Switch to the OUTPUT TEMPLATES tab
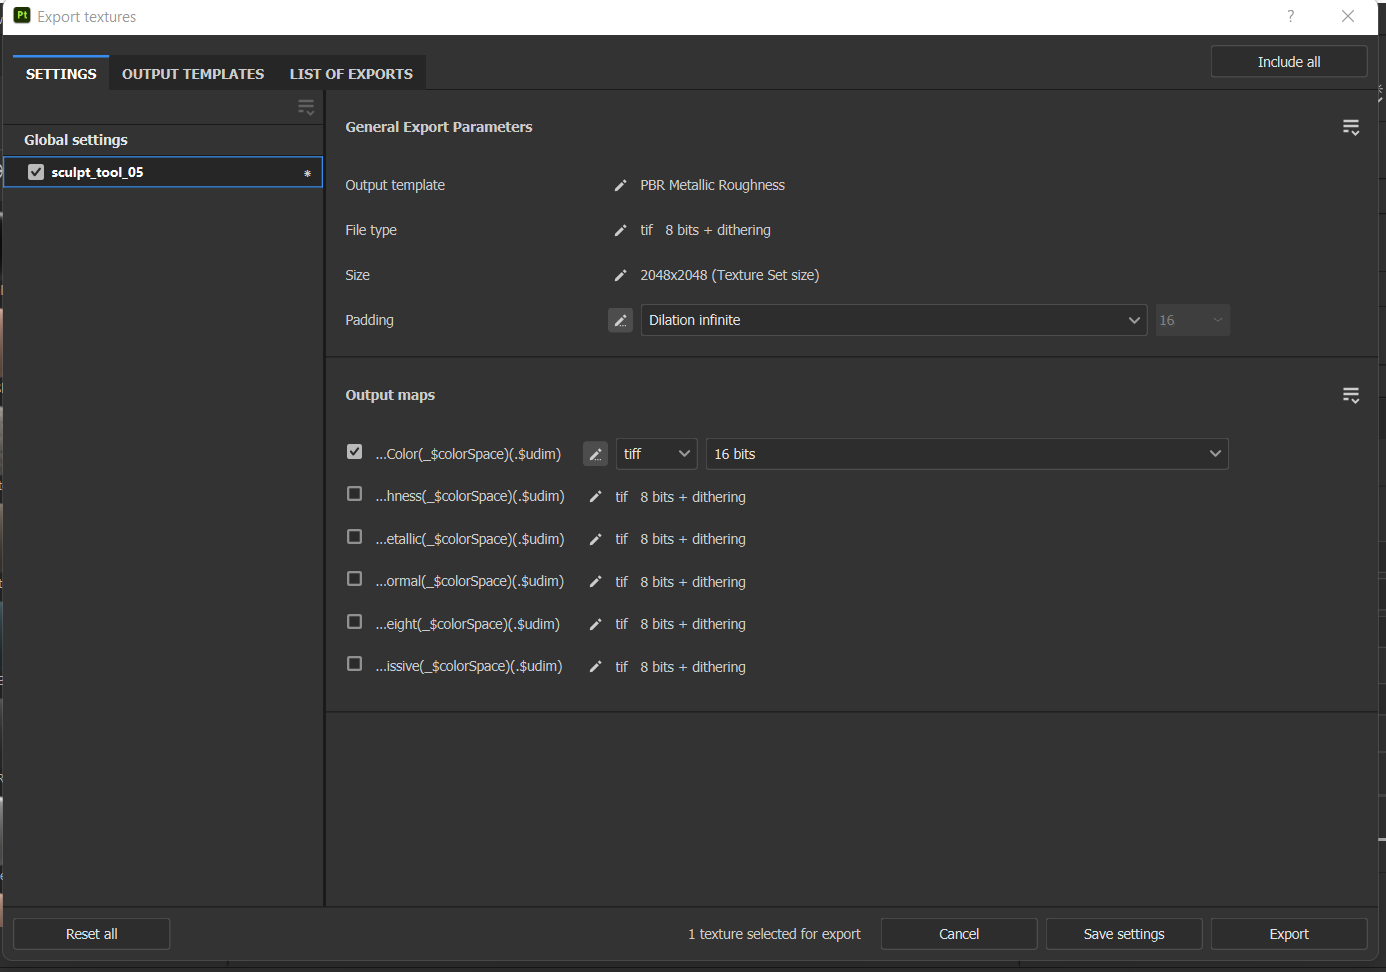The image size is (1386, 972). (192, 73)
